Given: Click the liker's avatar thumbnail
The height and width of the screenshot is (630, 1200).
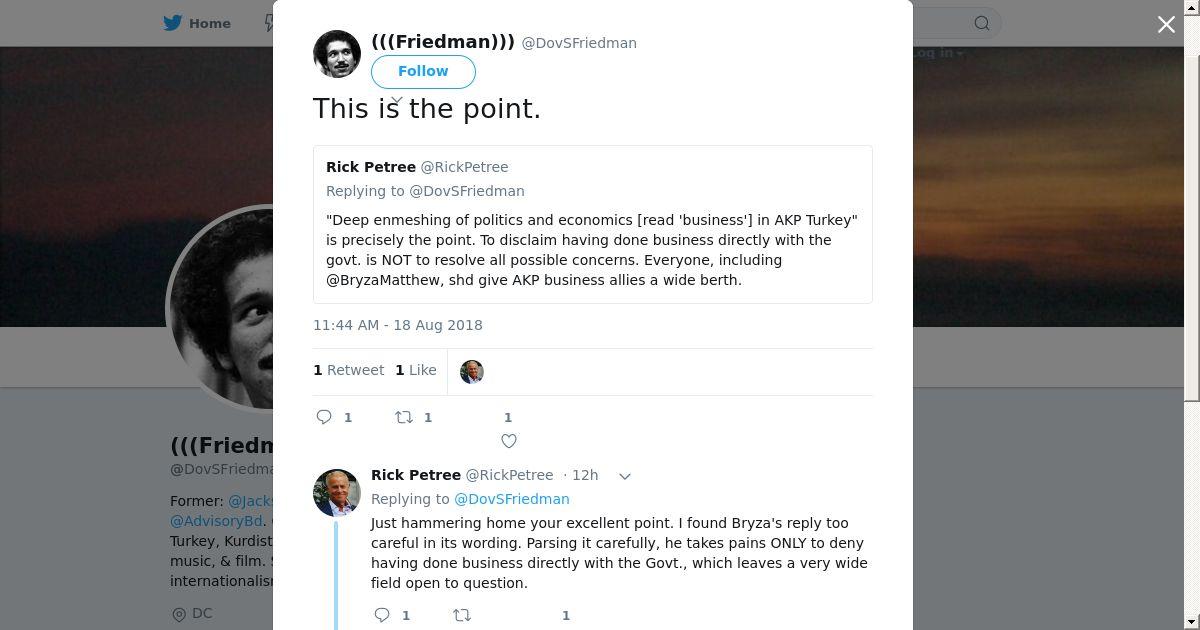Looking at the screenshot, I should tap(472, 372).
